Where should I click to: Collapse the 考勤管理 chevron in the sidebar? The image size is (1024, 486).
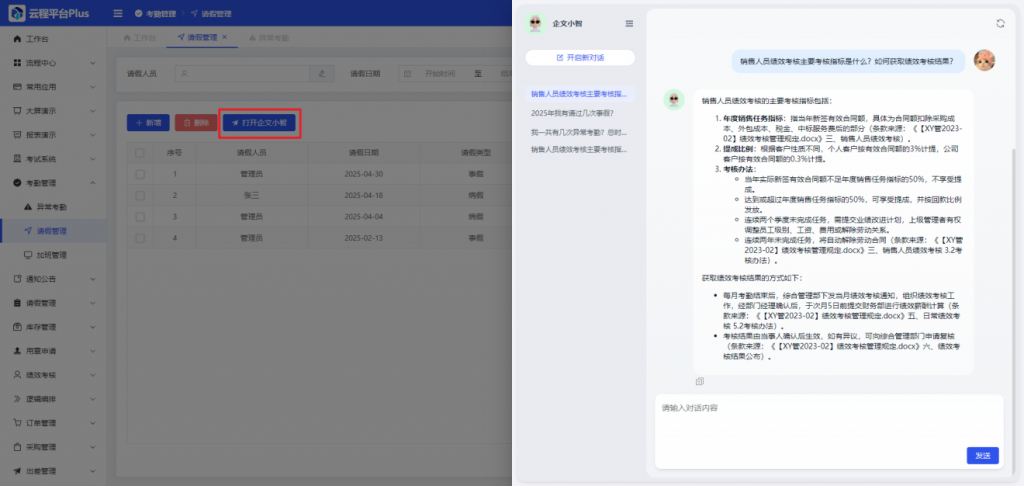pyautogui.click(x=92, y=183)
